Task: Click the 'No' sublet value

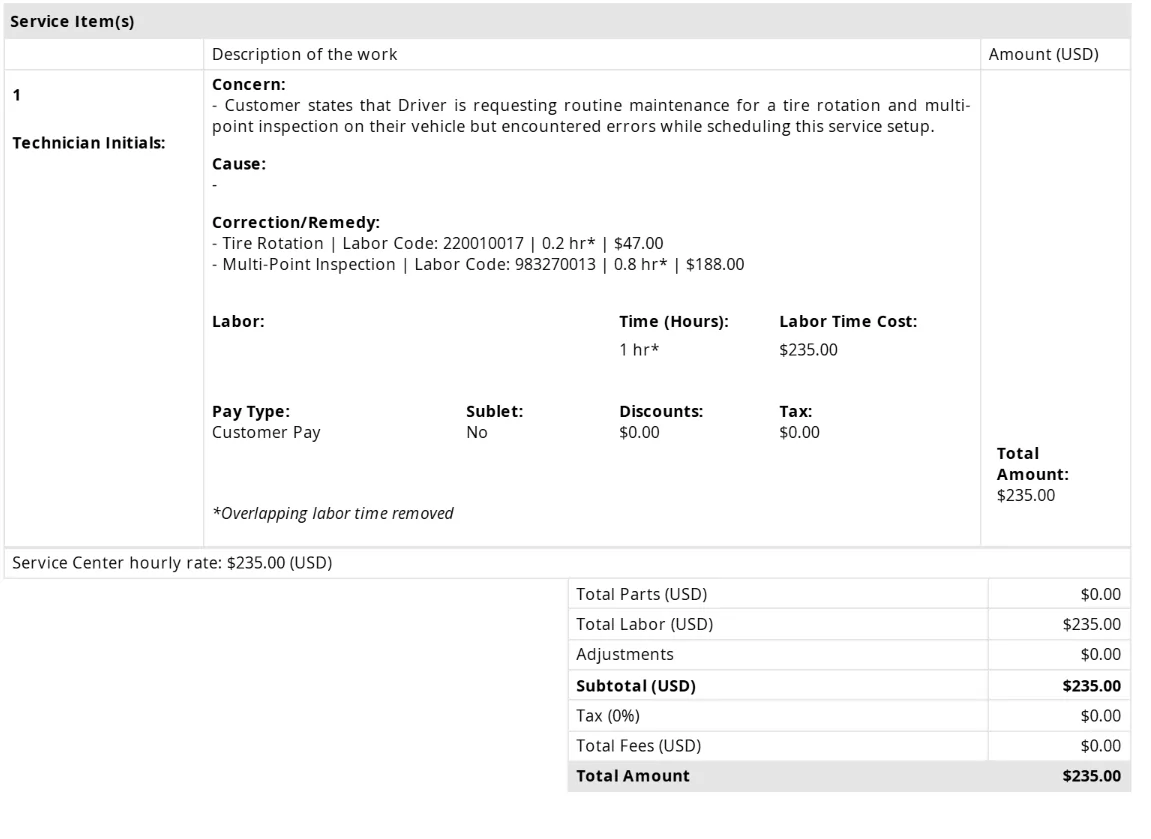Action: pyautogui.click(x=476, y=432)
